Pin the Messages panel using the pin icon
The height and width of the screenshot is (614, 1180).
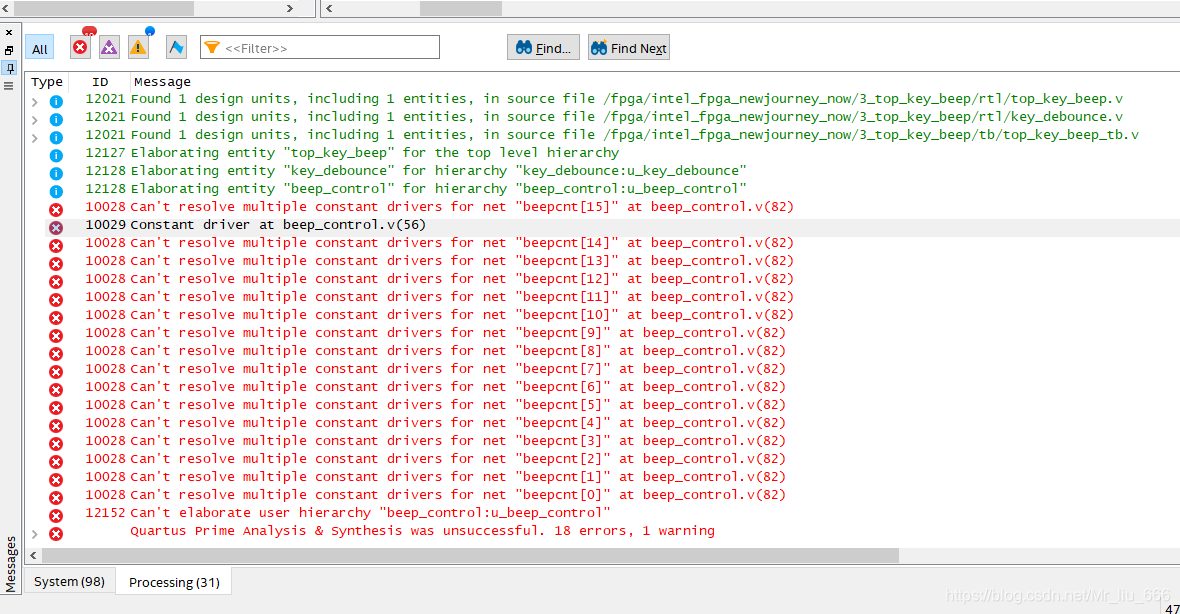tap(10, 69)
